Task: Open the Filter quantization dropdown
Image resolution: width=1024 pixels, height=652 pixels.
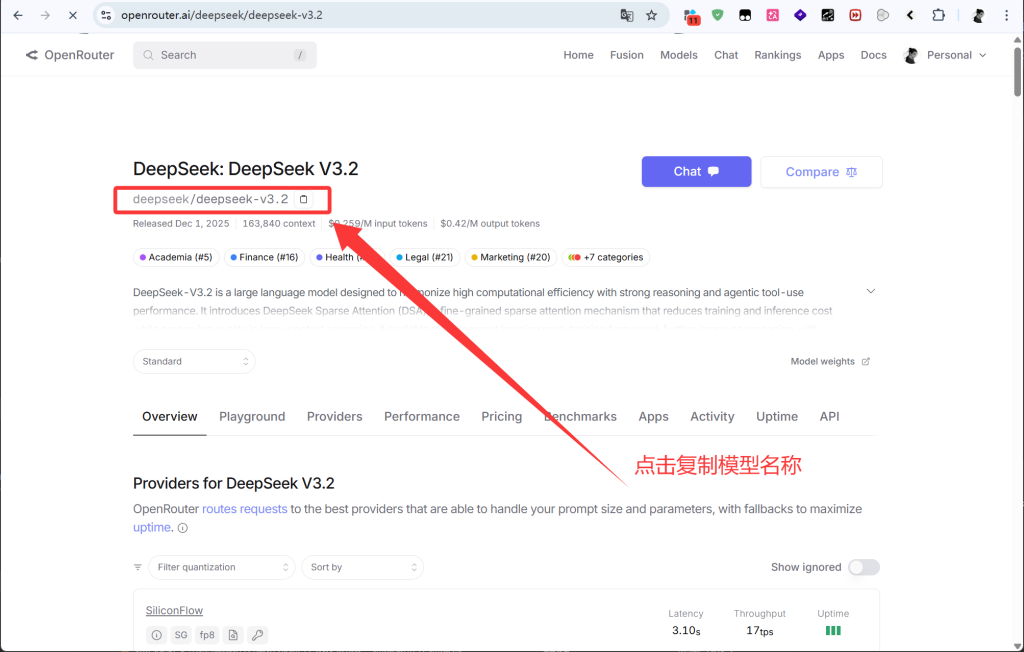Action: coord(221,567)
